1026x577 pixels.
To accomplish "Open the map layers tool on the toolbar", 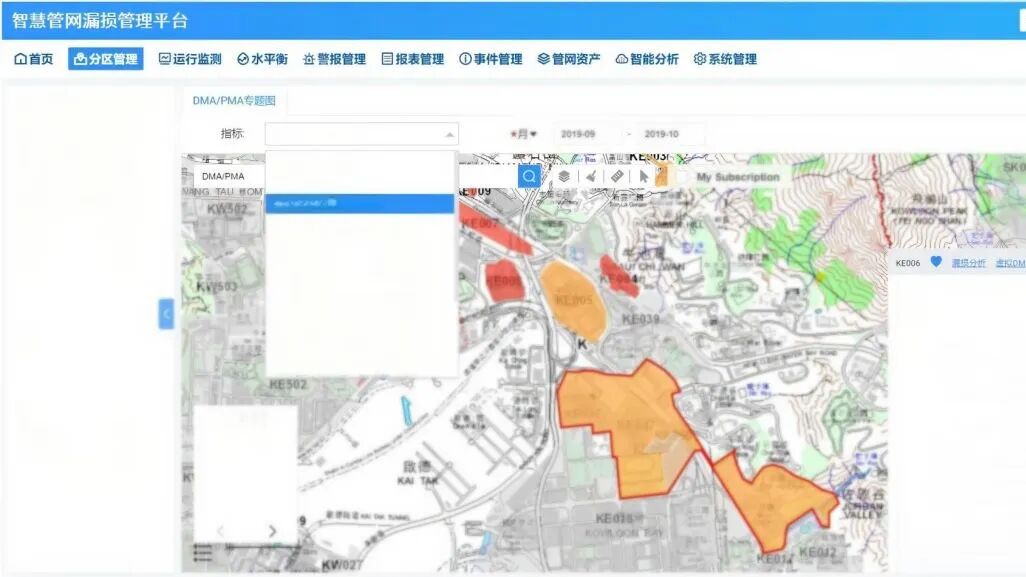I will (x=563, y=174).
